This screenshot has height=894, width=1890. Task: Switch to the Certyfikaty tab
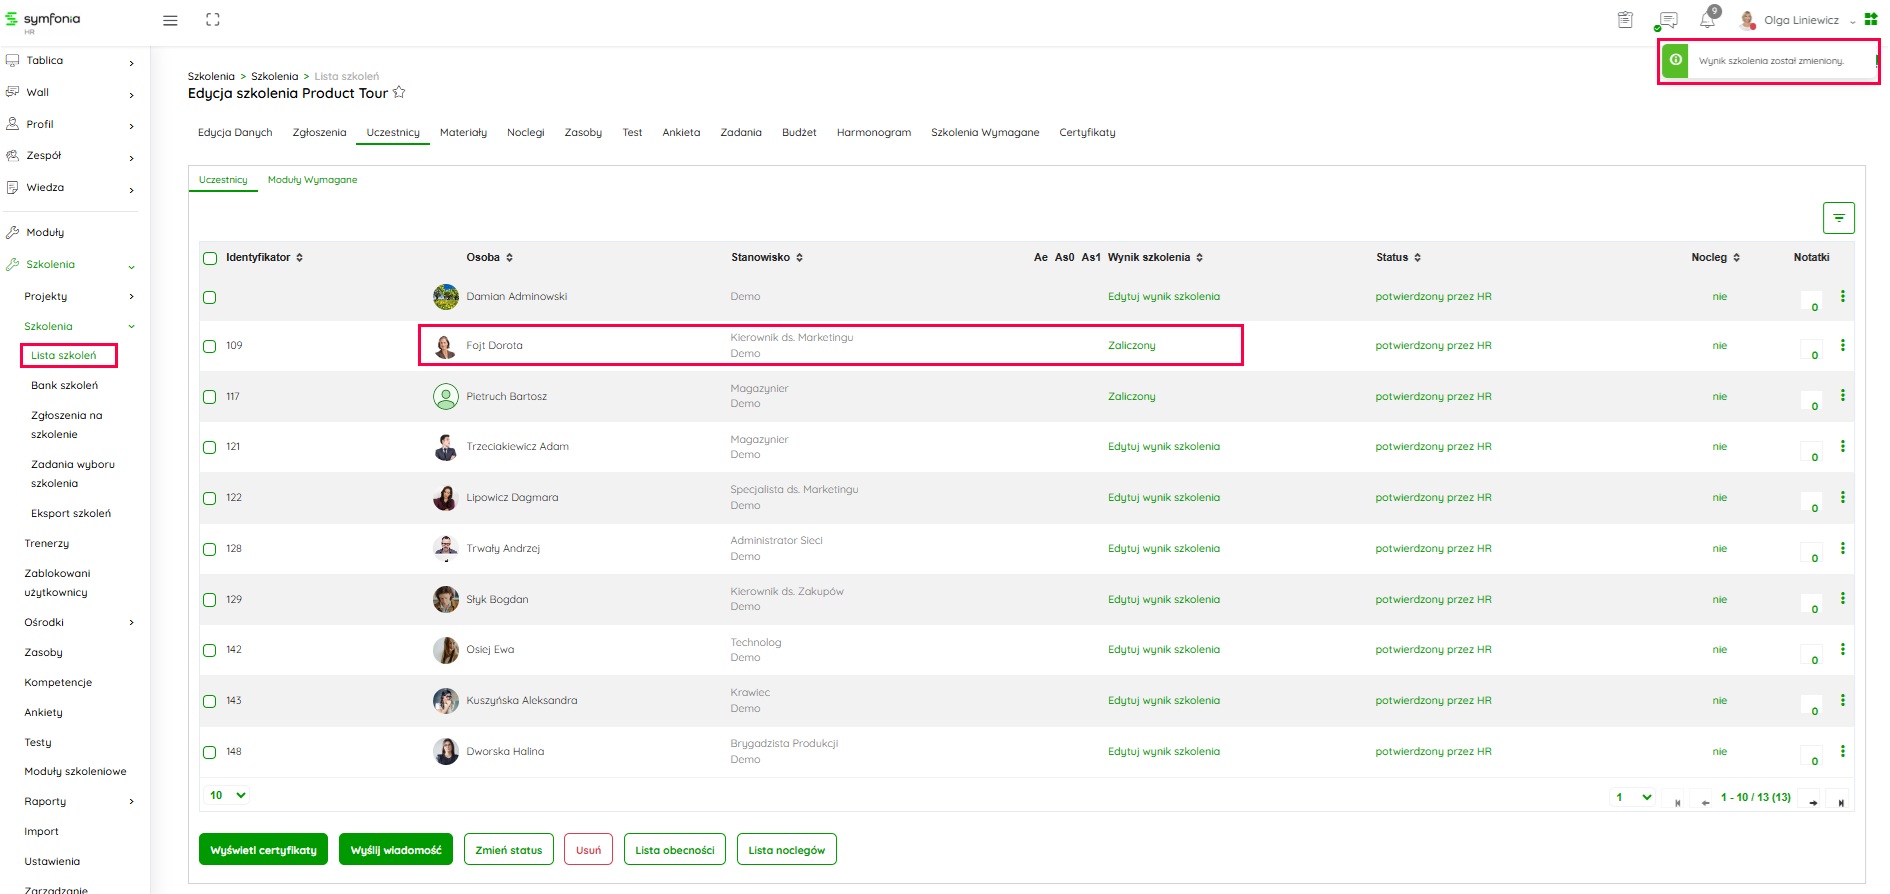tap(1087, 132)
